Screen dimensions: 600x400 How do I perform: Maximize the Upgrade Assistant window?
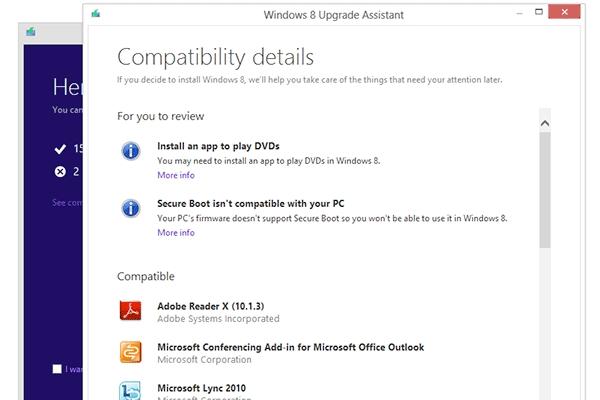(539, 12)
